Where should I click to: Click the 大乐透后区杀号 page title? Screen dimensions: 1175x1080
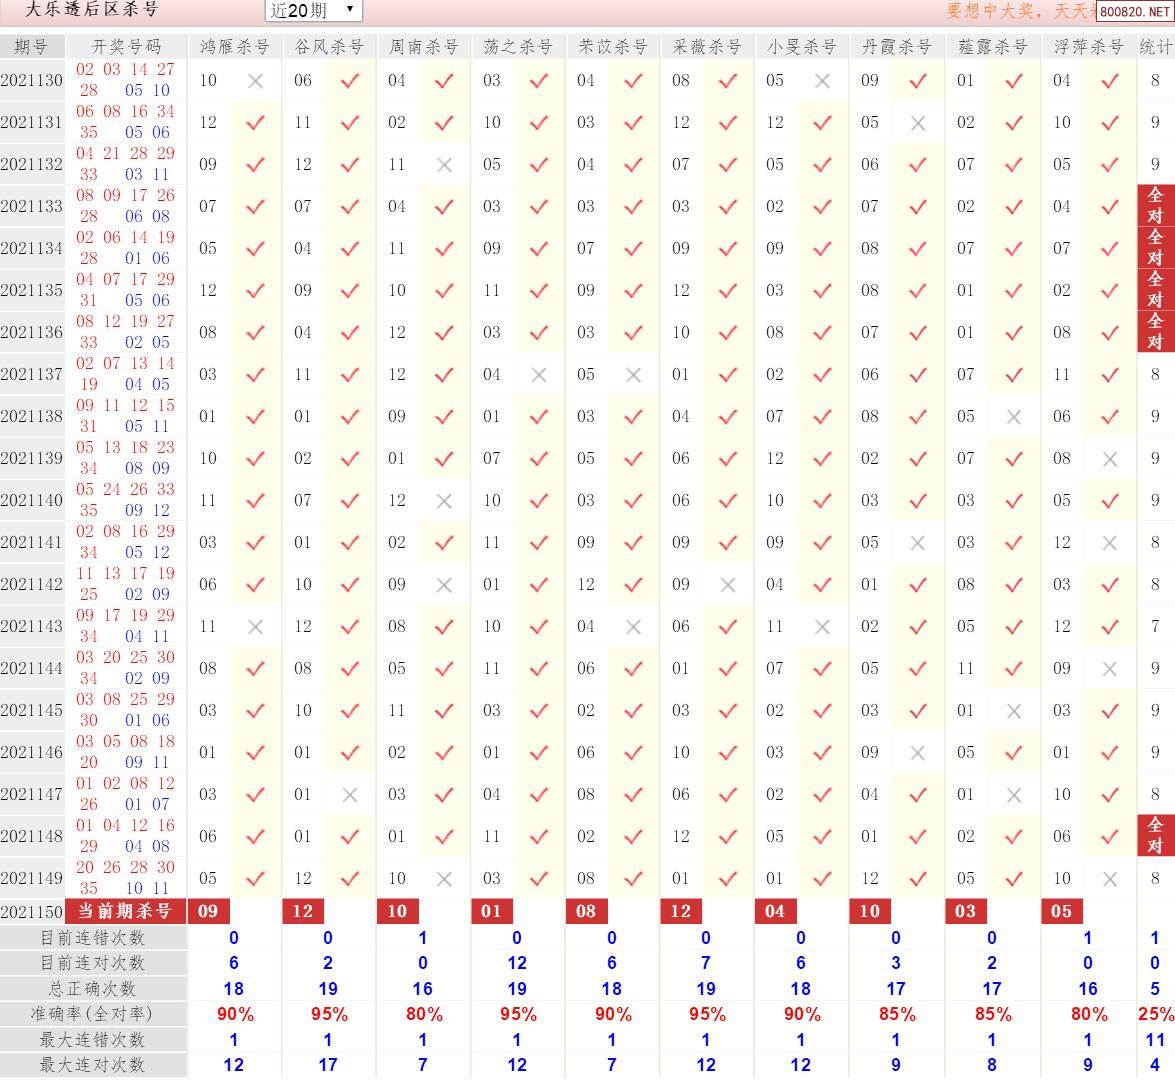(x=91, y=10)
